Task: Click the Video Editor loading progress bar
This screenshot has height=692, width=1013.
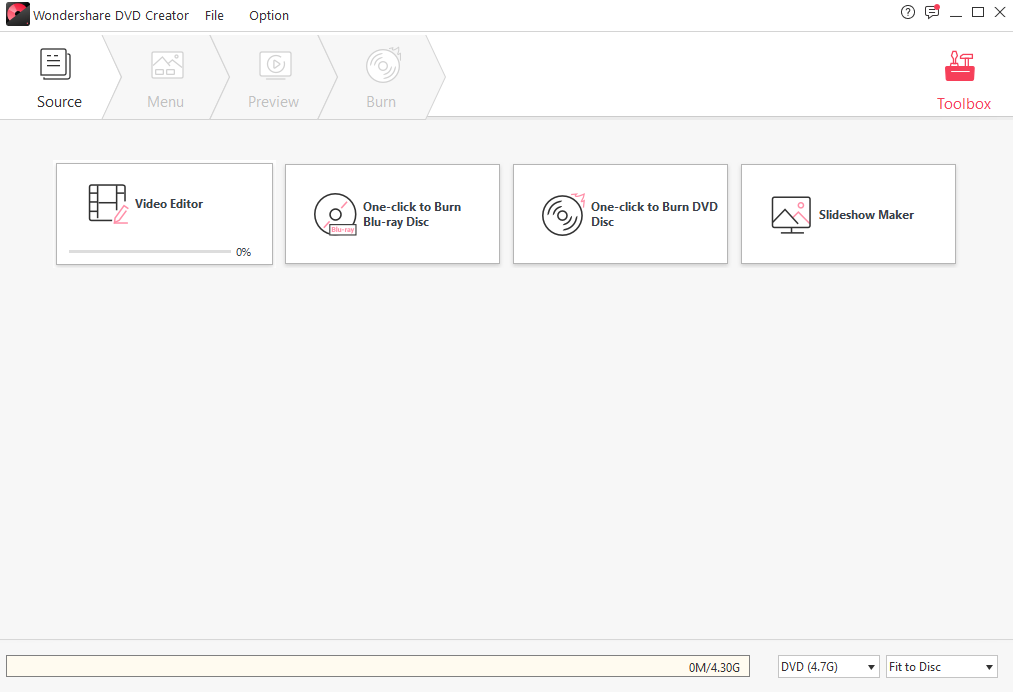Action: 149,251
